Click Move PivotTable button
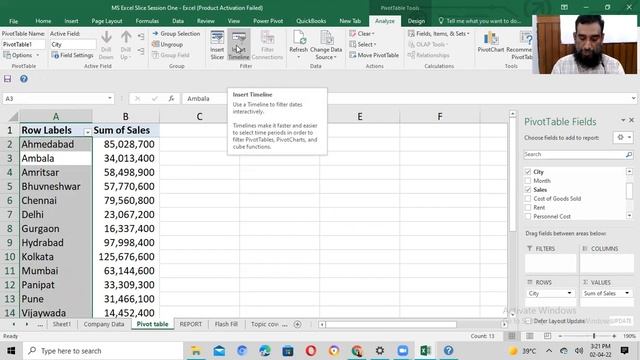This screenshot has width=640, height=360. coord(374,55)
